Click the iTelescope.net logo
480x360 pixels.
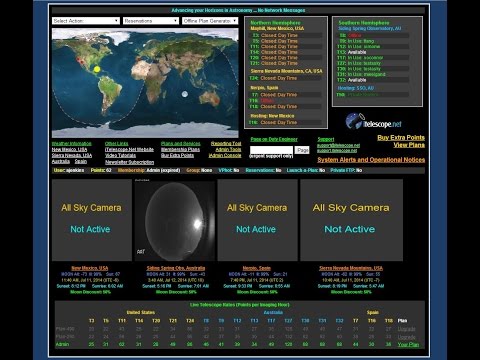click(374, 121)
